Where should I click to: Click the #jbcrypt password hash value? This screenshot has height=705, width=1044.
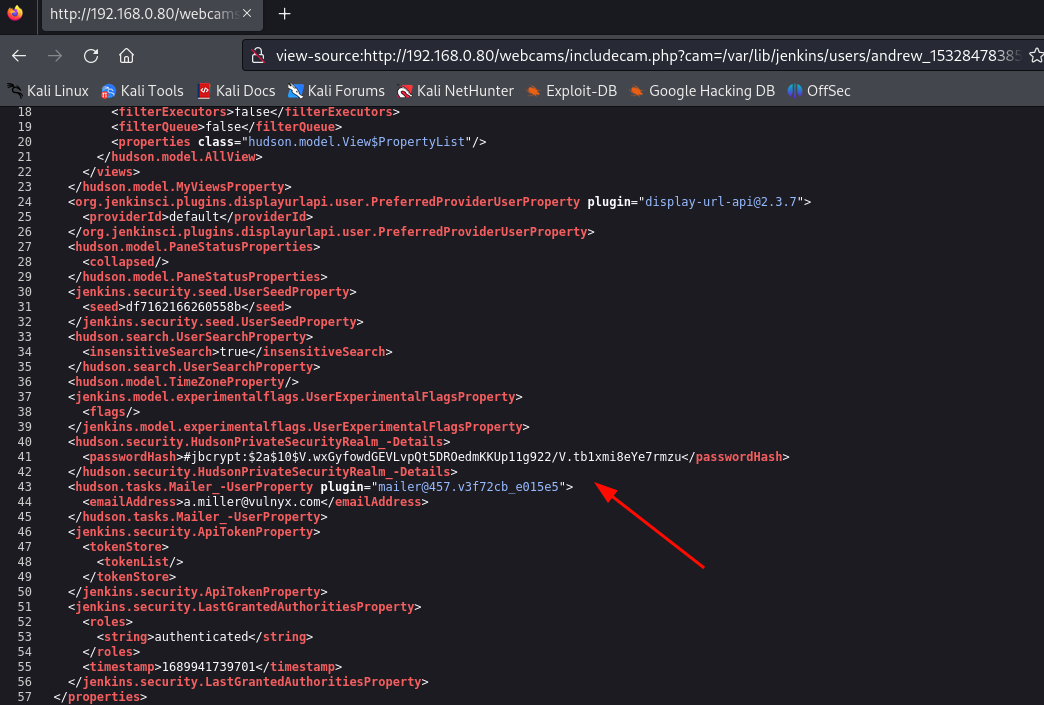coord(432,457)
